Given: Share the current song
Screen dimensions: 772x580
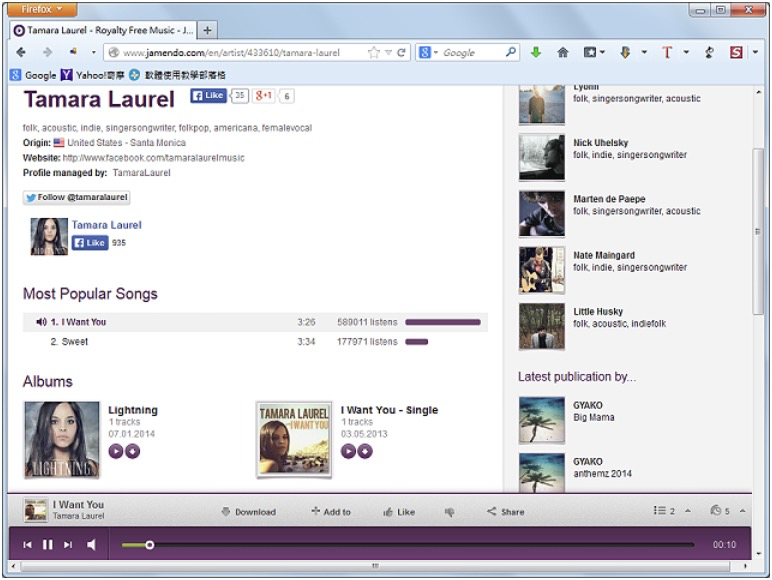Looking at the screenshot, I should coord(506,512).
